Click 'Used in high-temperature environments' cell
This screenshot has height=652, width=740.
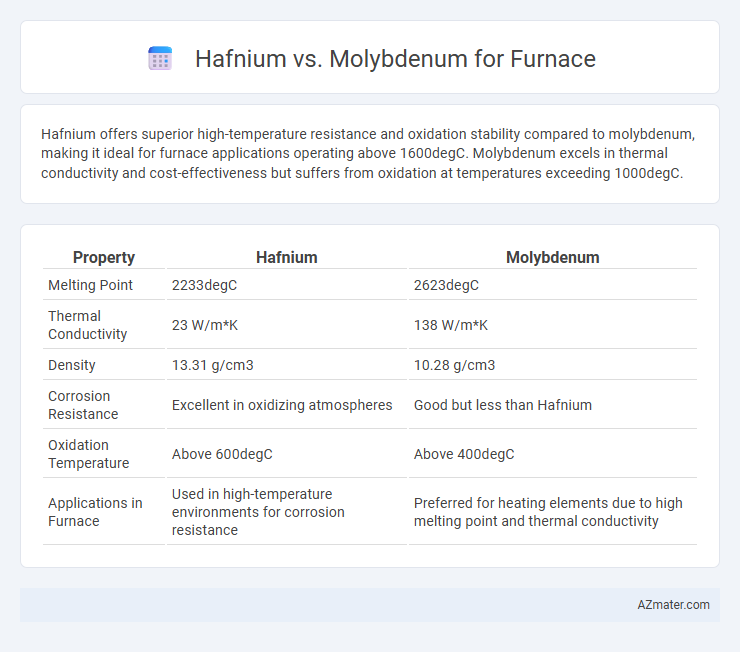(x=258, y=512)
